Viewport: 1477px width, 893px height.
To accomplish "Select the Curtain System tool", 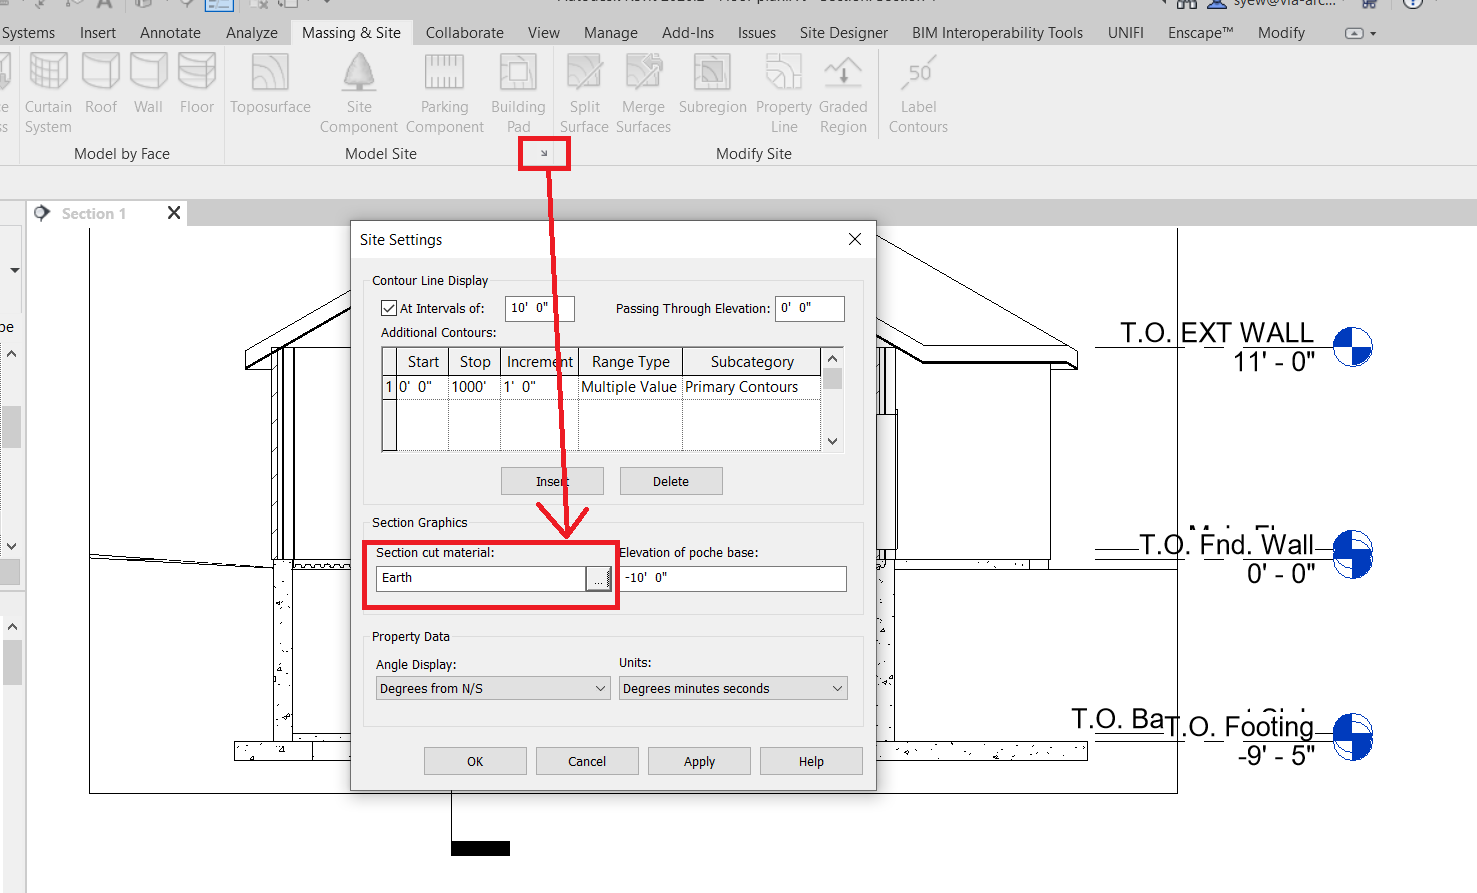I will [x=48, y=90].
